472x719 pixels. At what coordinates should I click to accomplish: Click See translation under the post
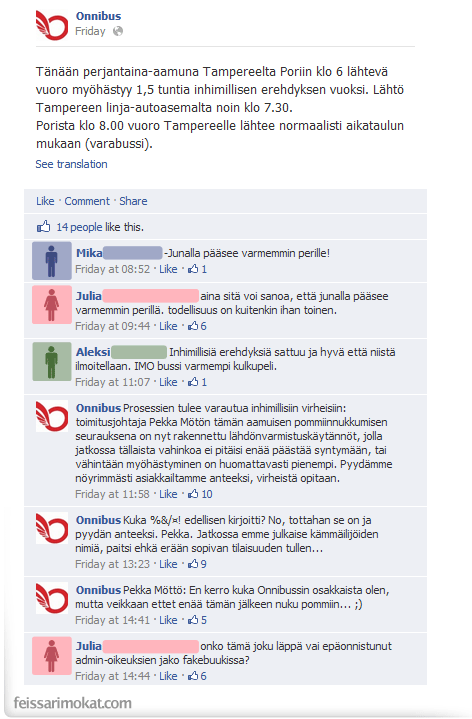pos(71,164)
